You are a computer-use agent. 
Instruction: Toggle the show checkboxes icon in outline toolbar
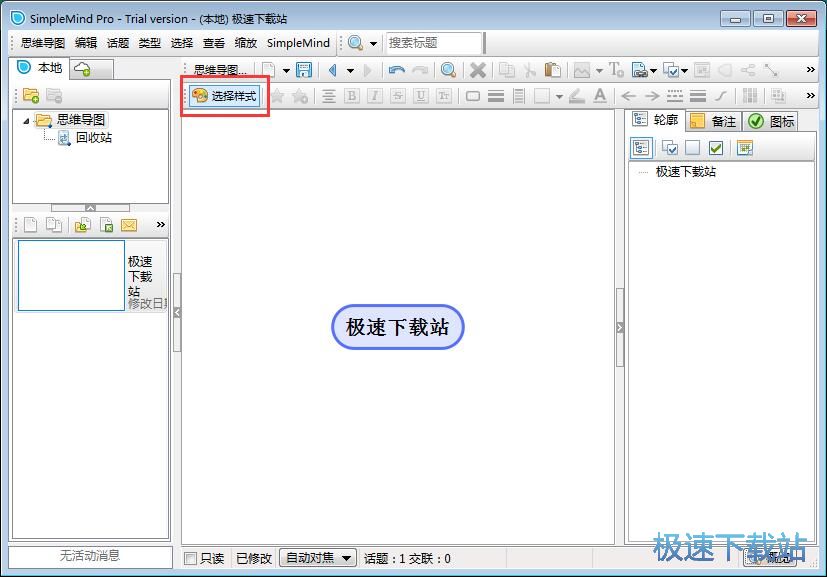point(670,148)
